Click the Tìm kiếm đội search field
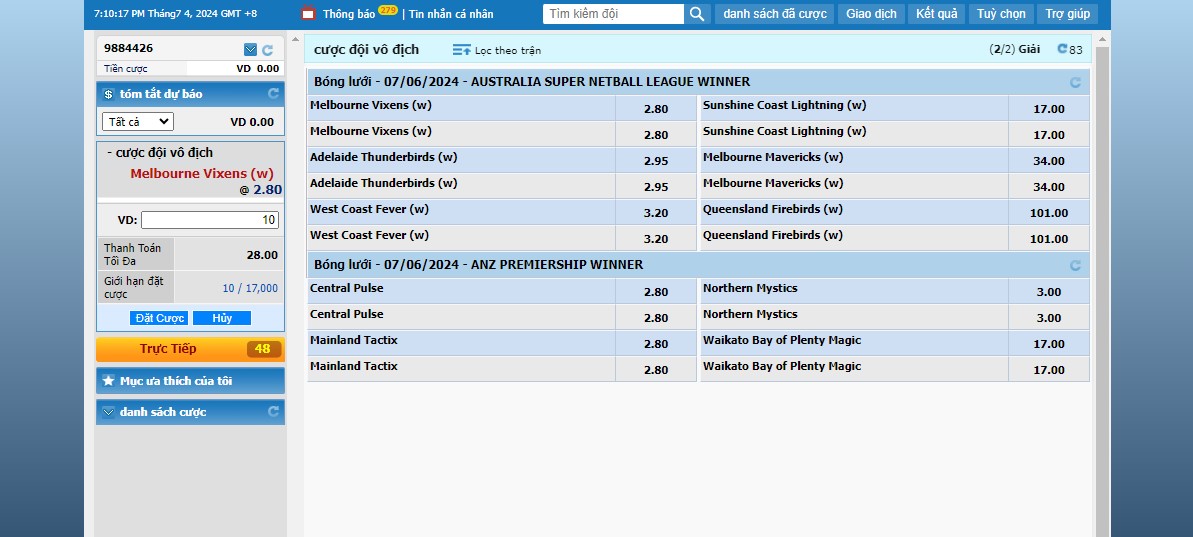Screen dimensions: 1193x537 pyautogui.click(x=613, y=14)
